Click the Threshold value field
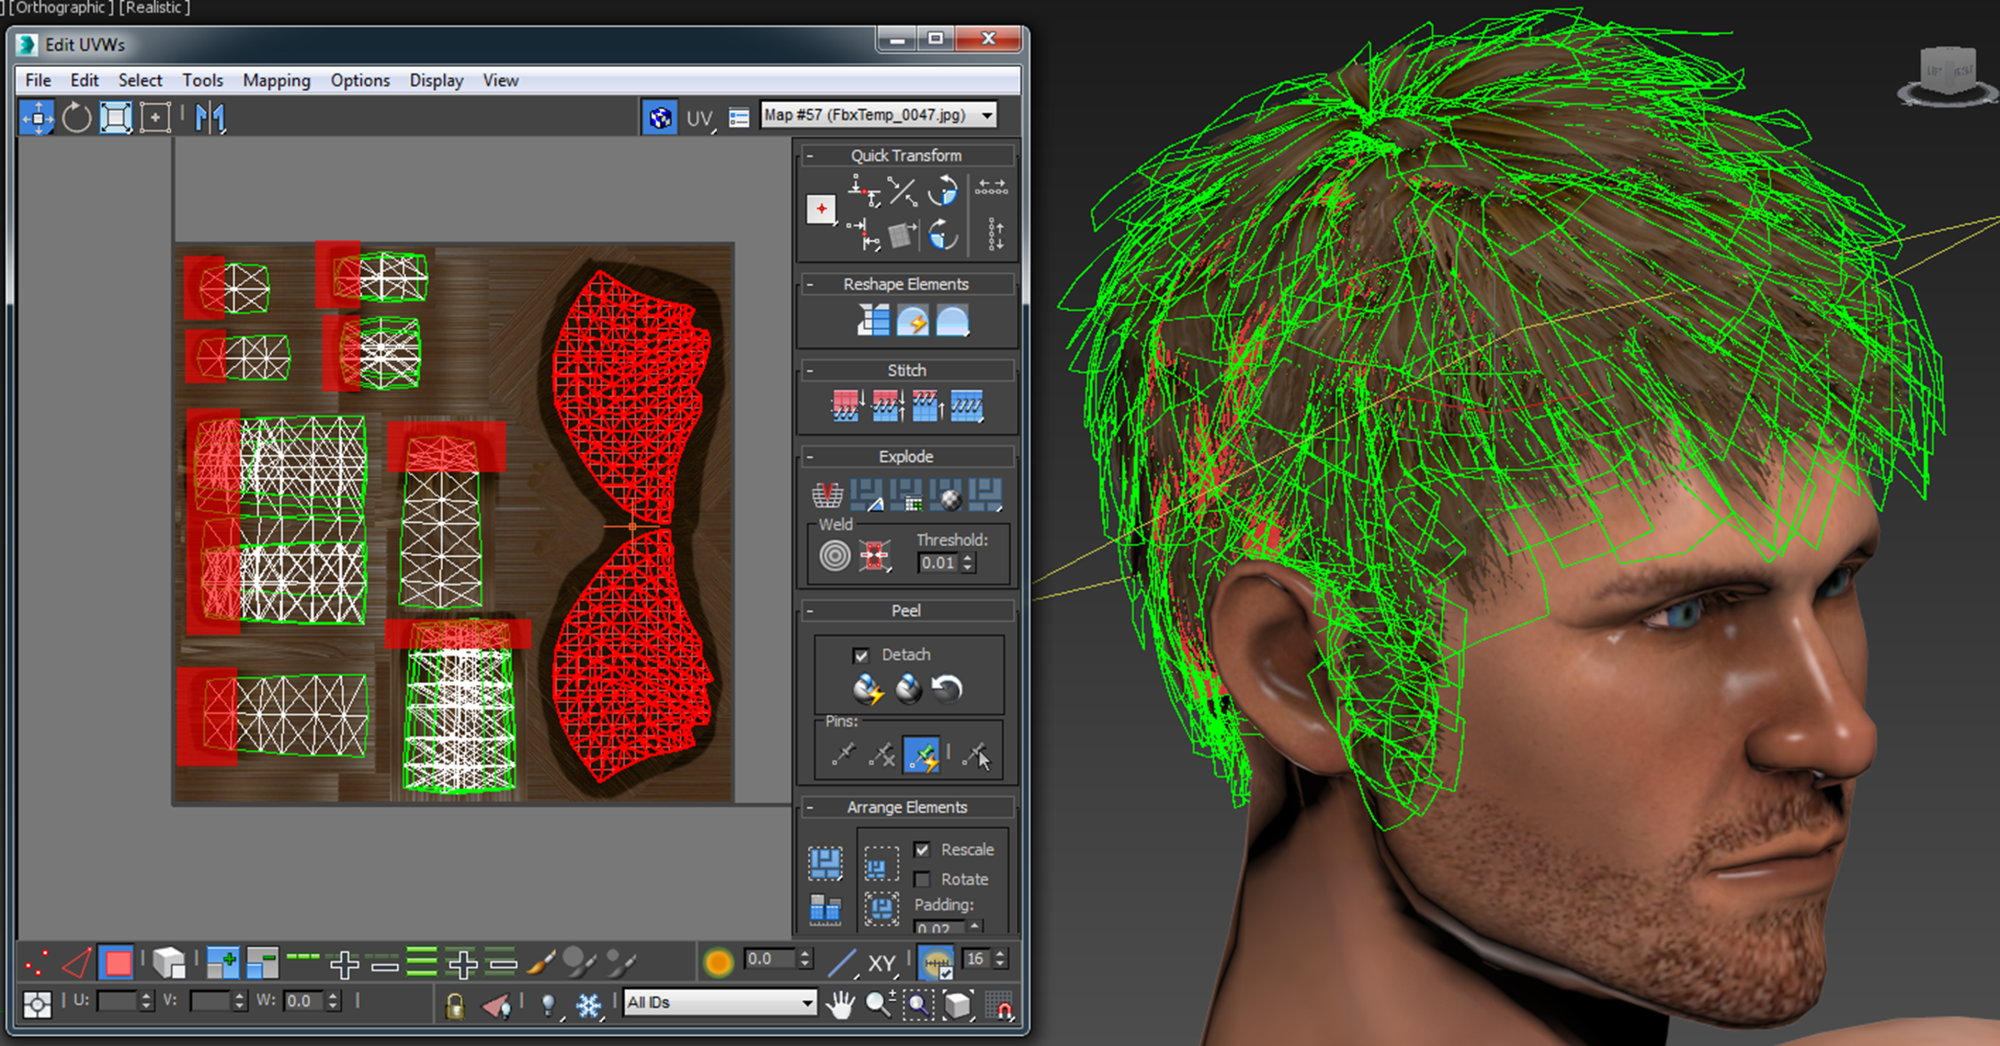The image size is (2000, 1046). coord(939,563)
